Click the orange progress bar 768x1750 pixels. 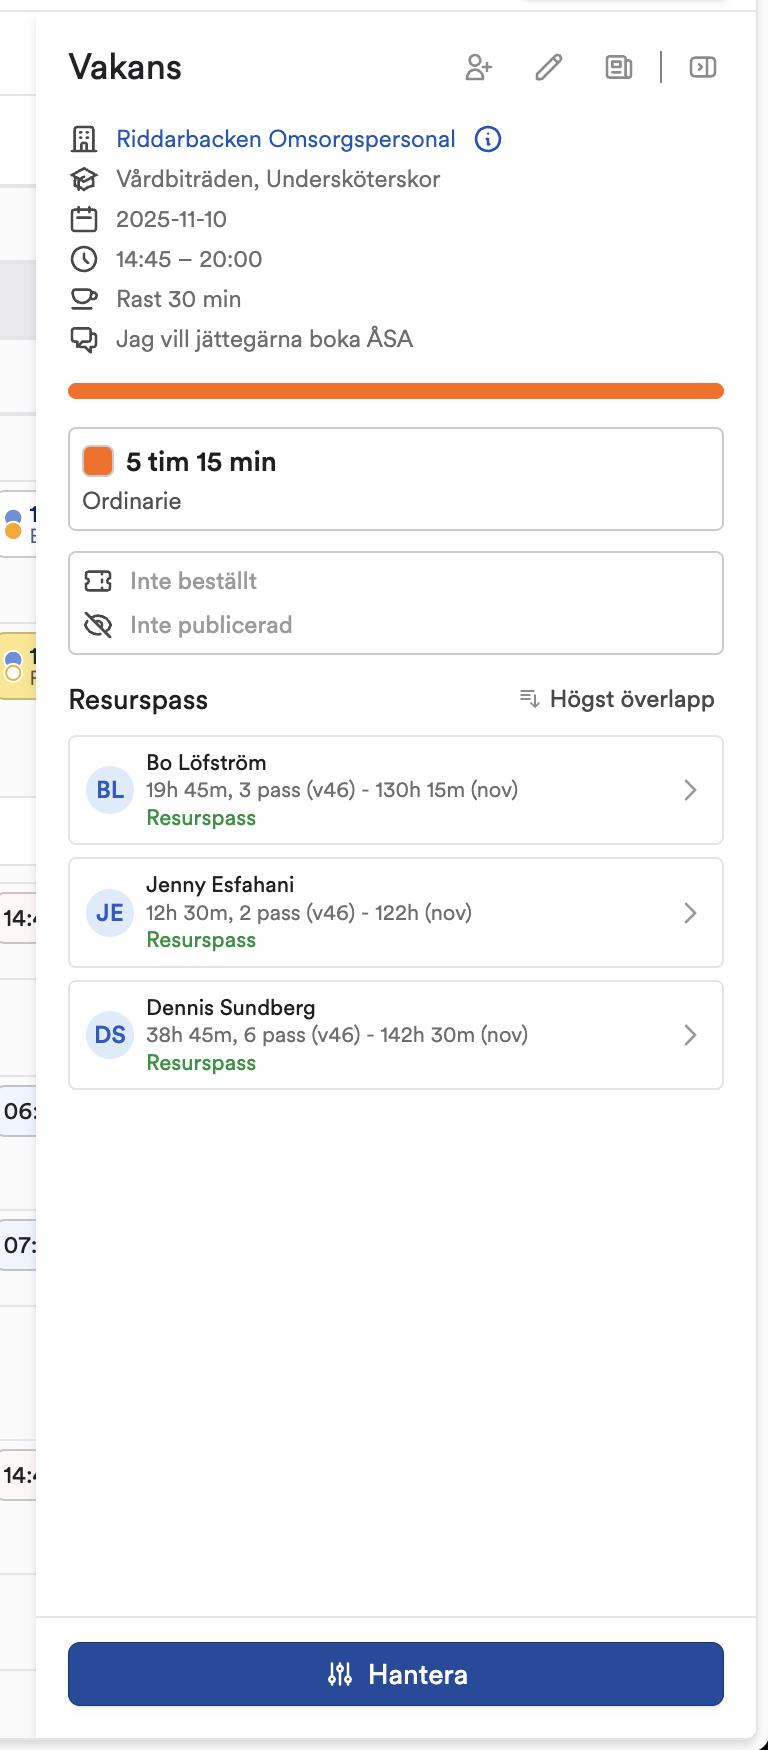pyautogui.click(x=396, y=391)
